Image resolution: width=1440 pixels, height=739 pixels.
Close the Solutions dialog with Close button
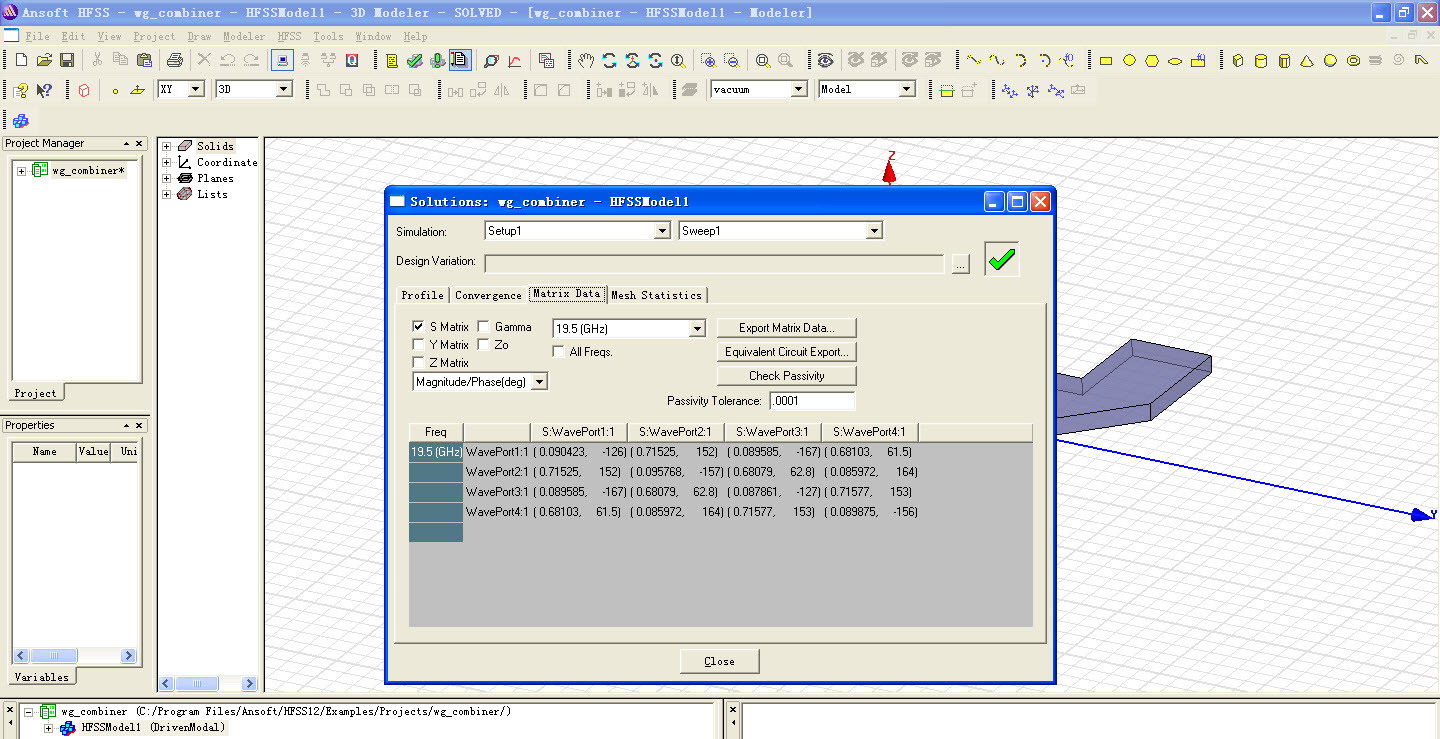coord(719,661)
